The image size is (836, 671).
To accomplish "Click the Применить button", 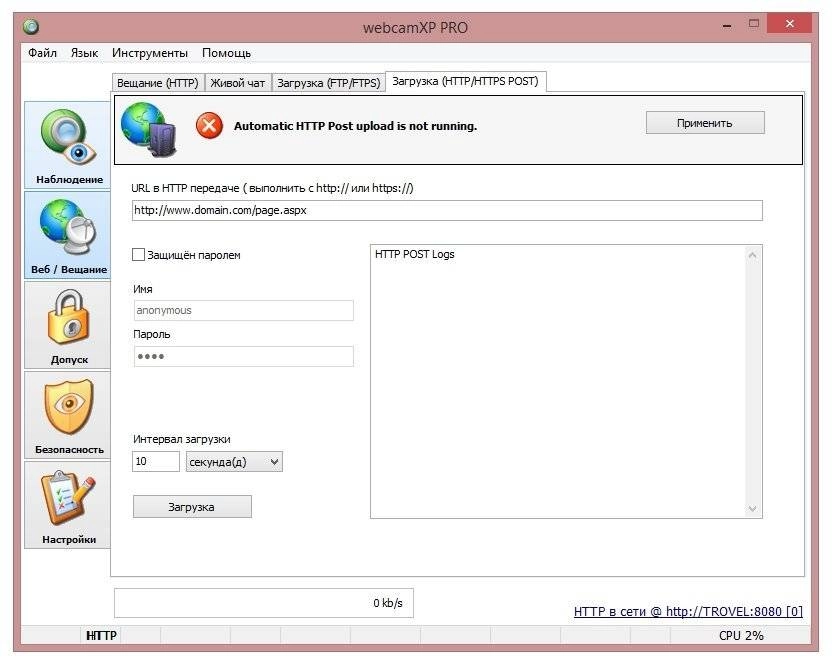I will point(705,123).
